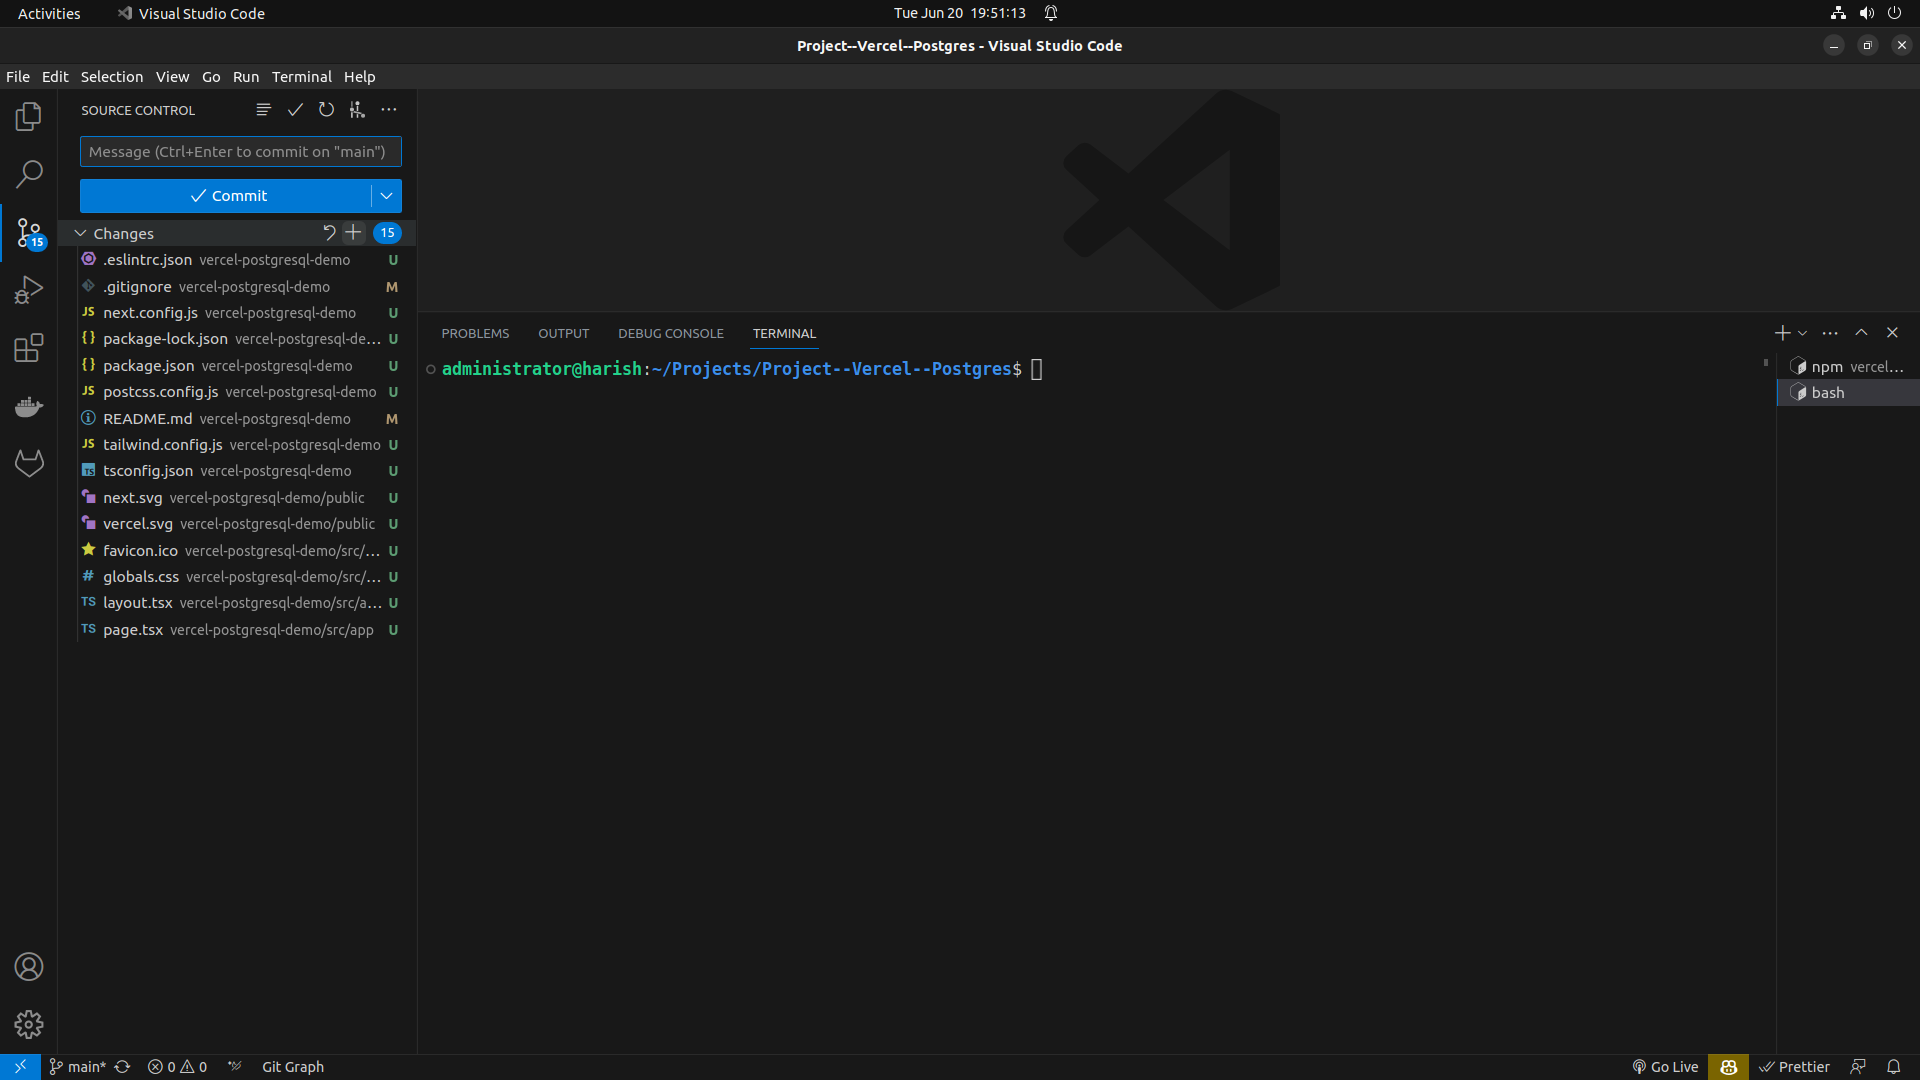Open Manage gear settings menu
The width and height of the screenshot is (1920, 1080).
click(29, 1024)
